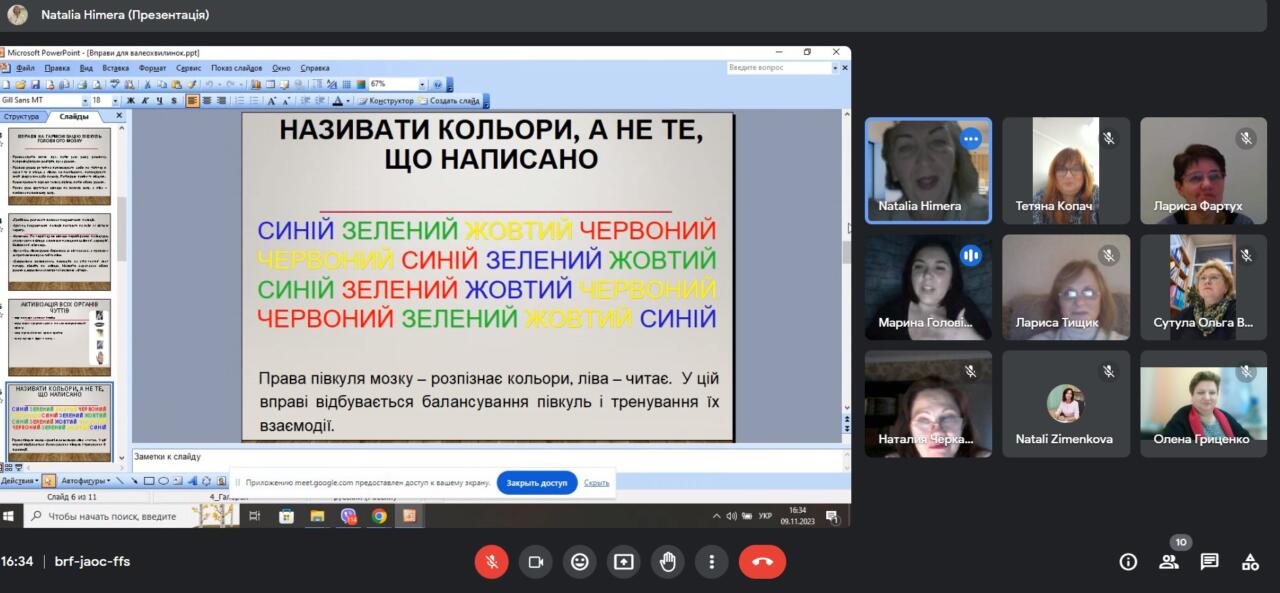Toggle Align Left highlighted button
1280x593 pixels.
(193, 101)
